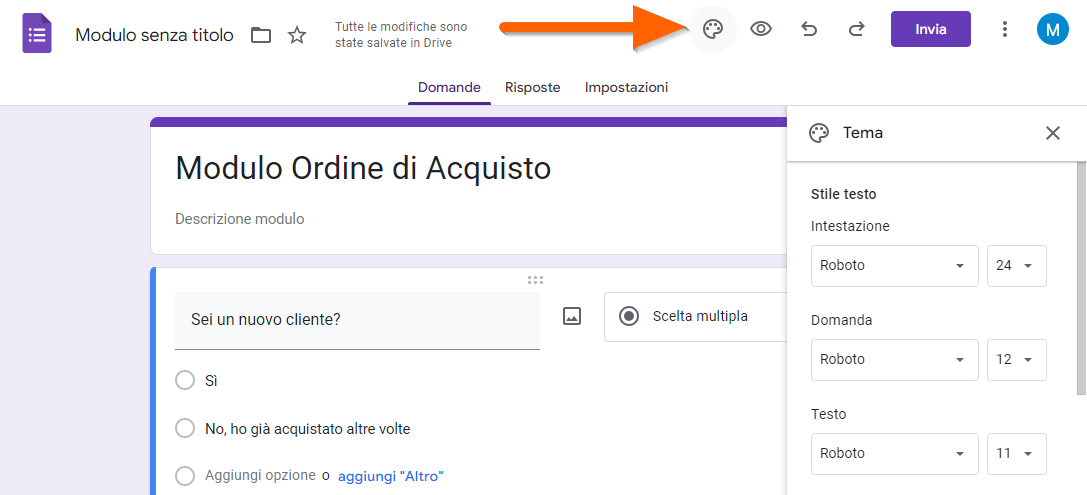Image resolution: width=1087 pixels, height=495 pixels.
Task: Redo the last action
Action: tap(856, 29)
